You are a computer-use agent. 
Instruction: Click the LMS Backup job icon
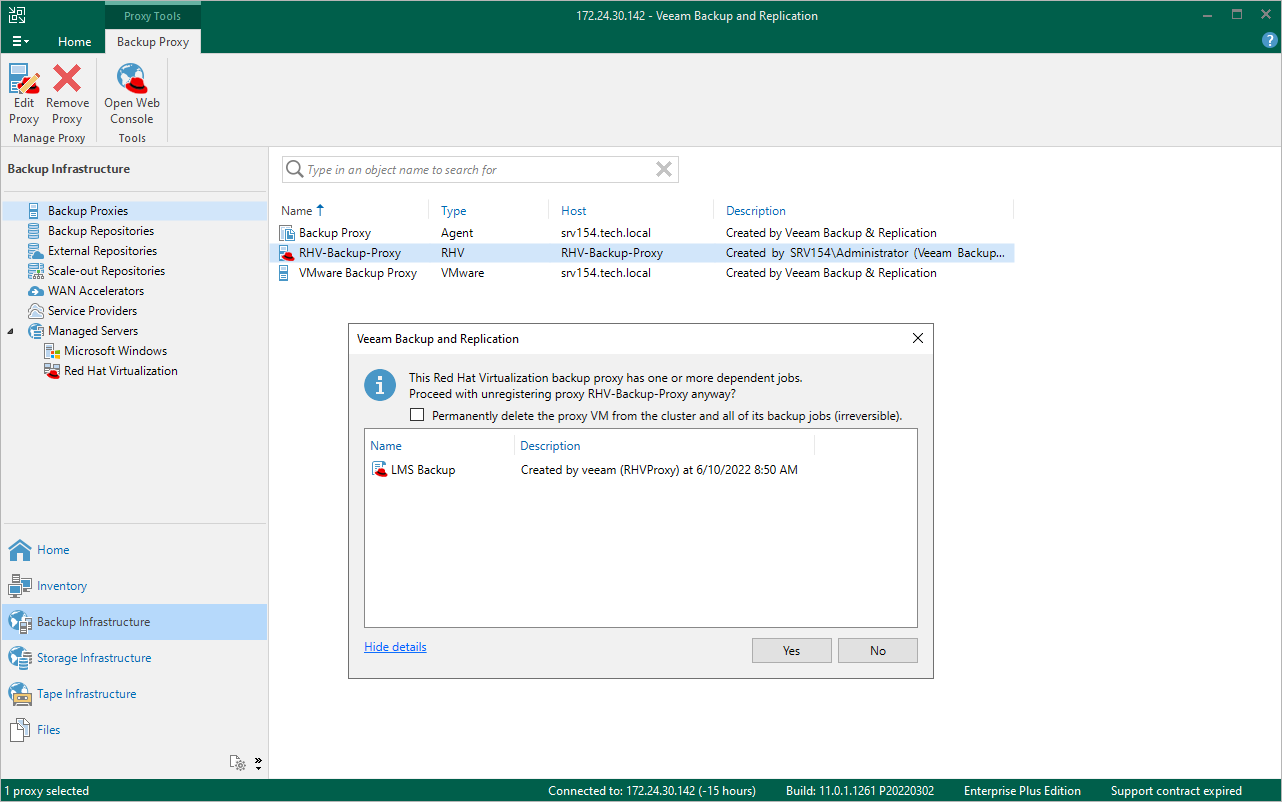click(379, 470)
